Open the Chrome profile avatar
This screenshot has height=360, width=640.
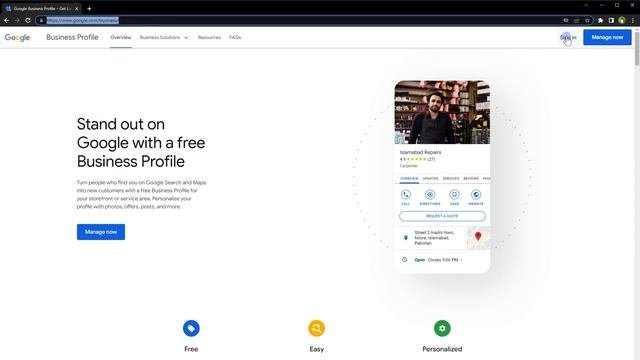point(622,20)
